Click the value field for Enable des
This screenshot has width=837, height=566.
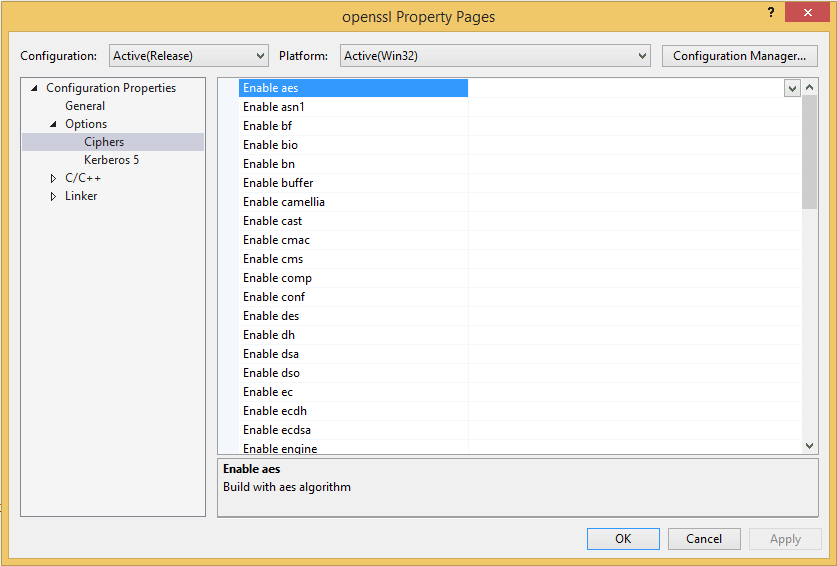(635, 316)
